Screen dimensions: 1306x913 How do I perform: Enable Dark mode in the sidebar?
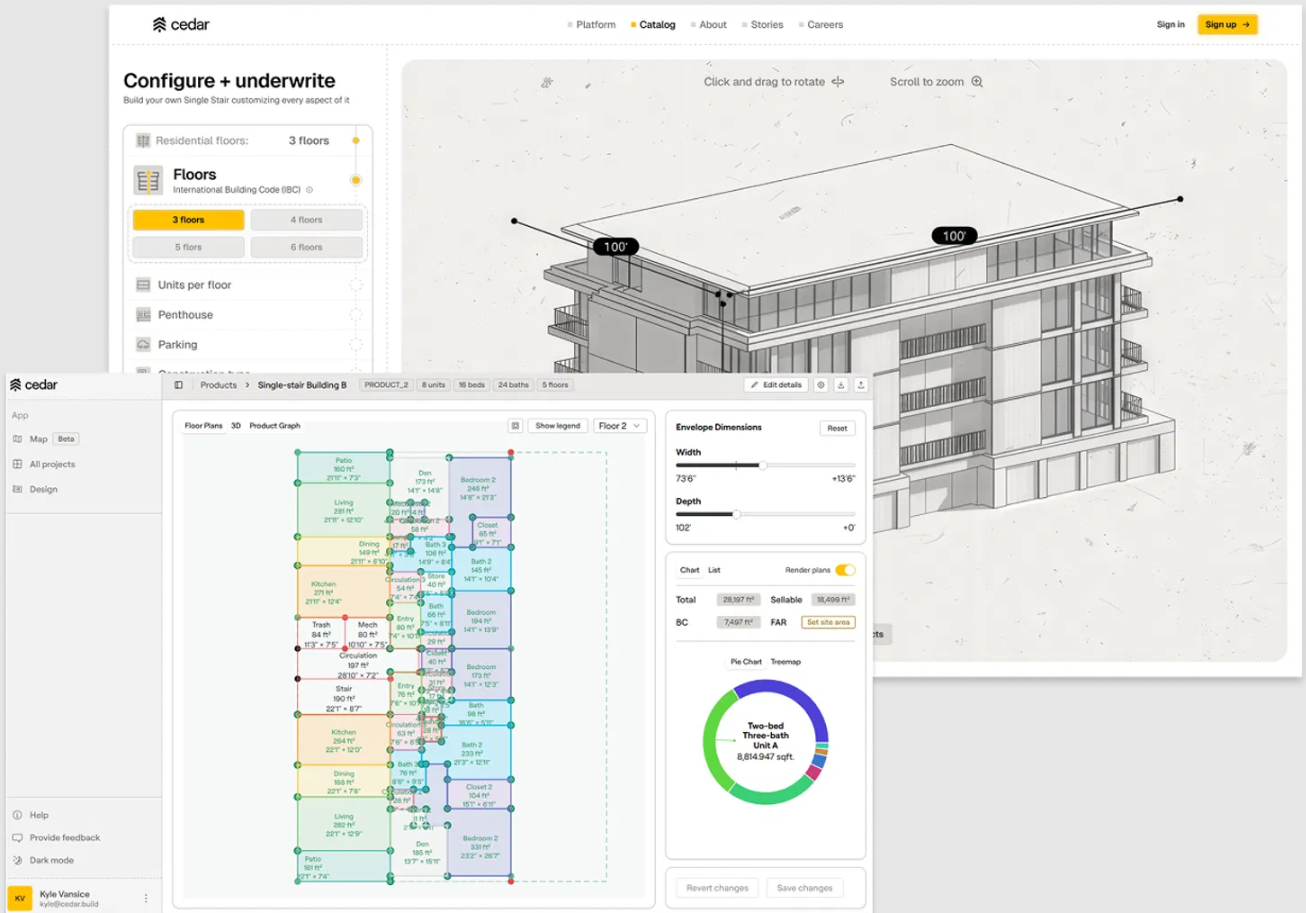[x=51, y=860]
